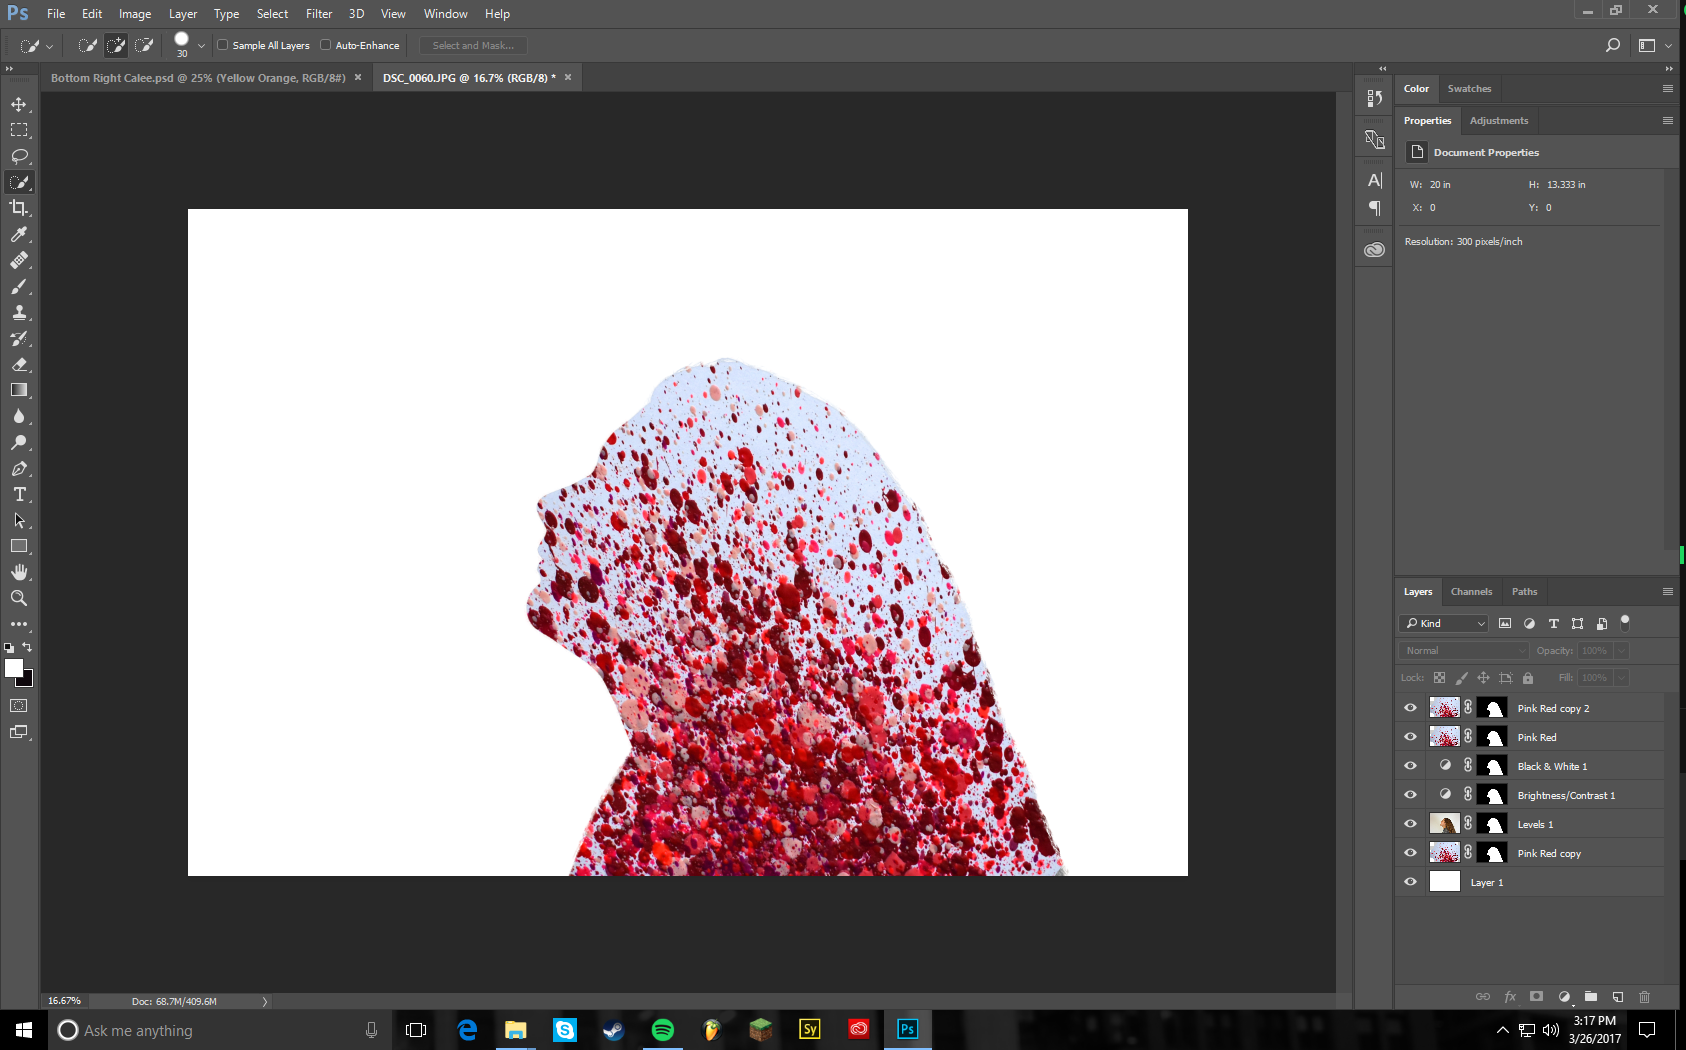The height and width of the screenshot is (1050, 1686).
Task: Open Spotify from the taskbar
Action: (x=662, y=1029)
